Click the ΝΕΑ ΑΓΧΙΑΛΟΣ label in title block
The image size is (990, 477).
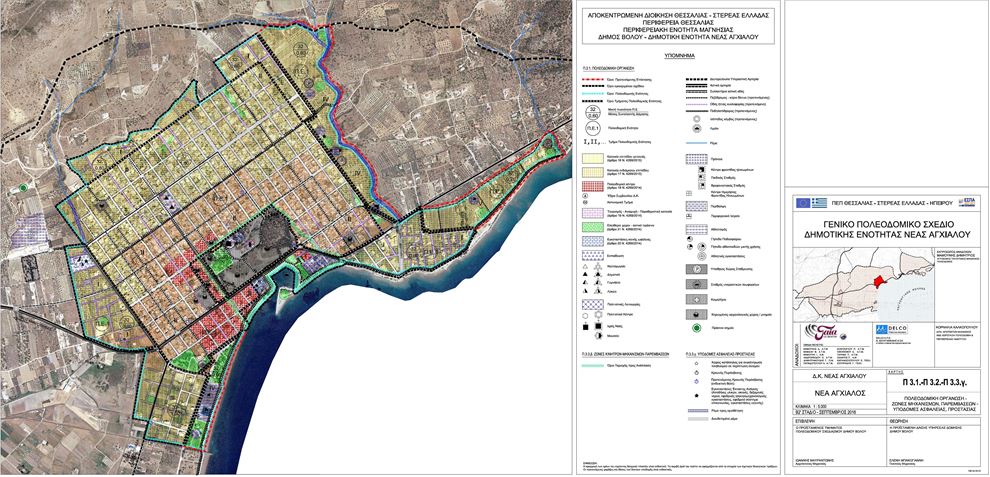(x=840, y=394)
